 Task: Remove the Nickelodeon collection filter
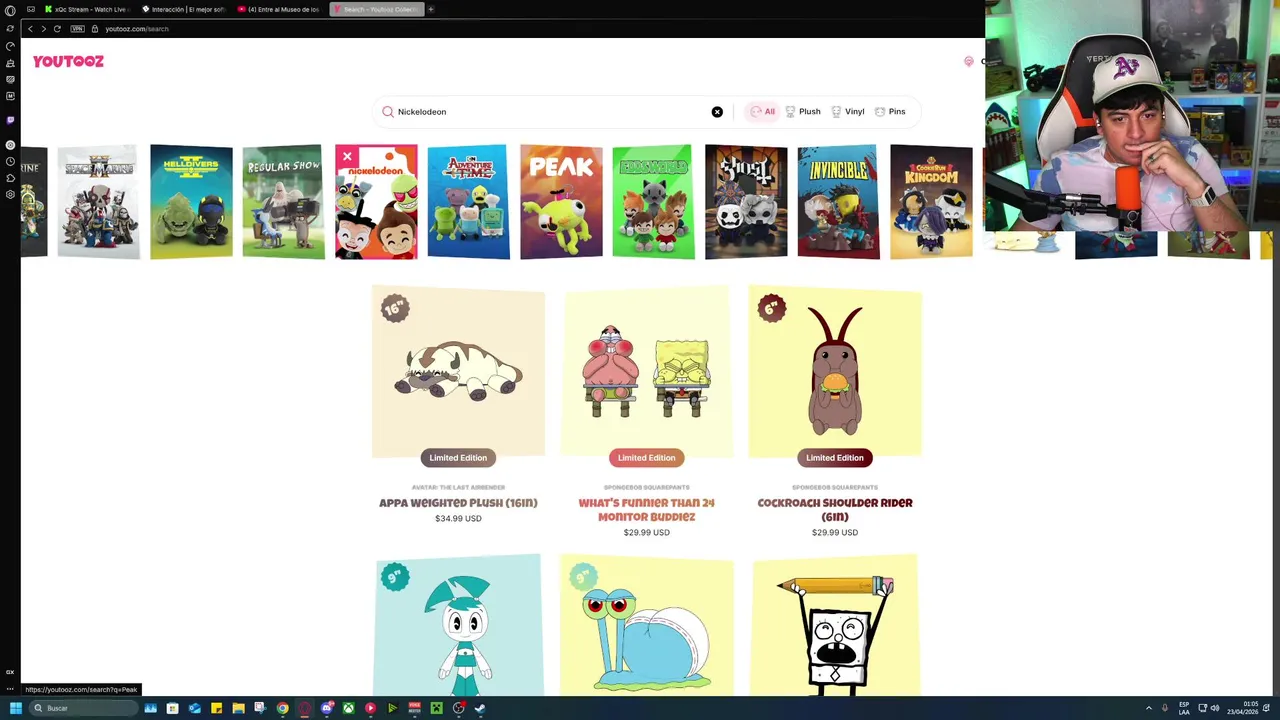tap(347, 157)
